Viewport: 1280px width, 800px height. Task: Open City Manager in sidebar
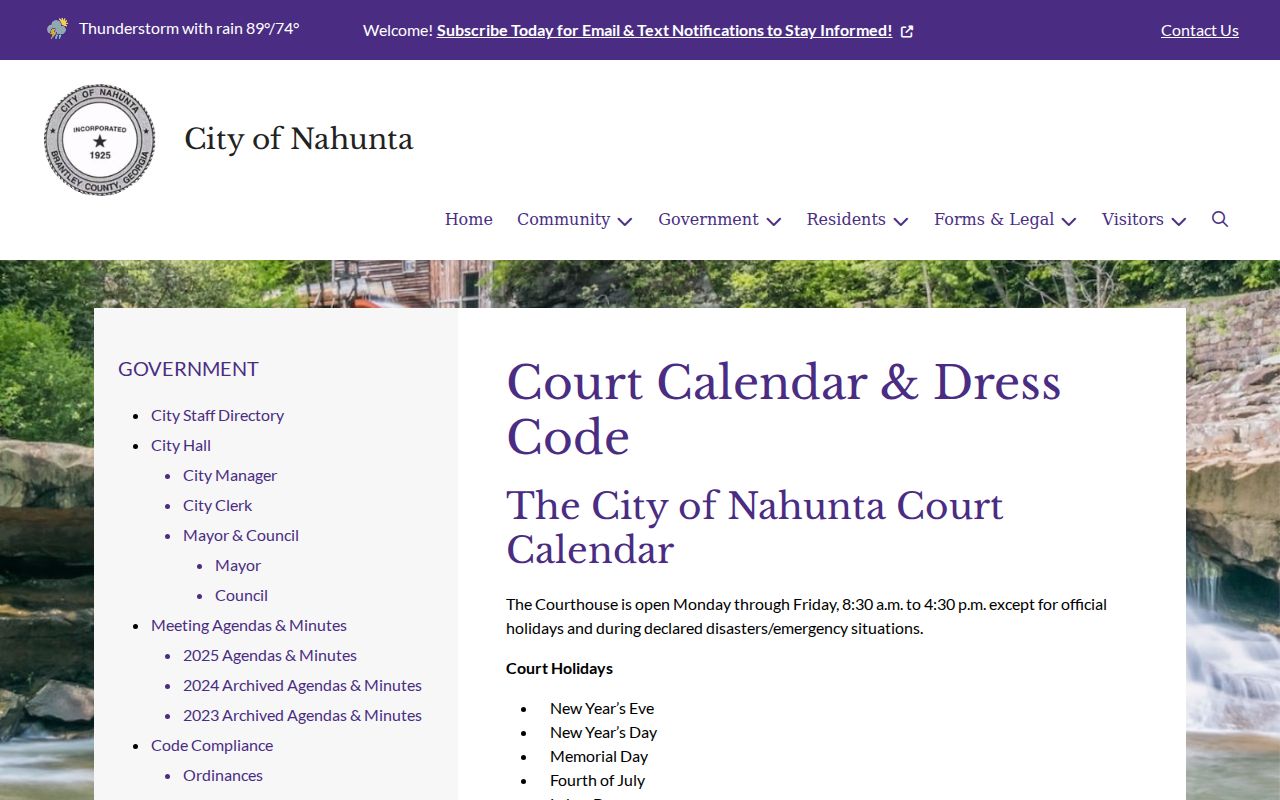click(x=230, y=475)
